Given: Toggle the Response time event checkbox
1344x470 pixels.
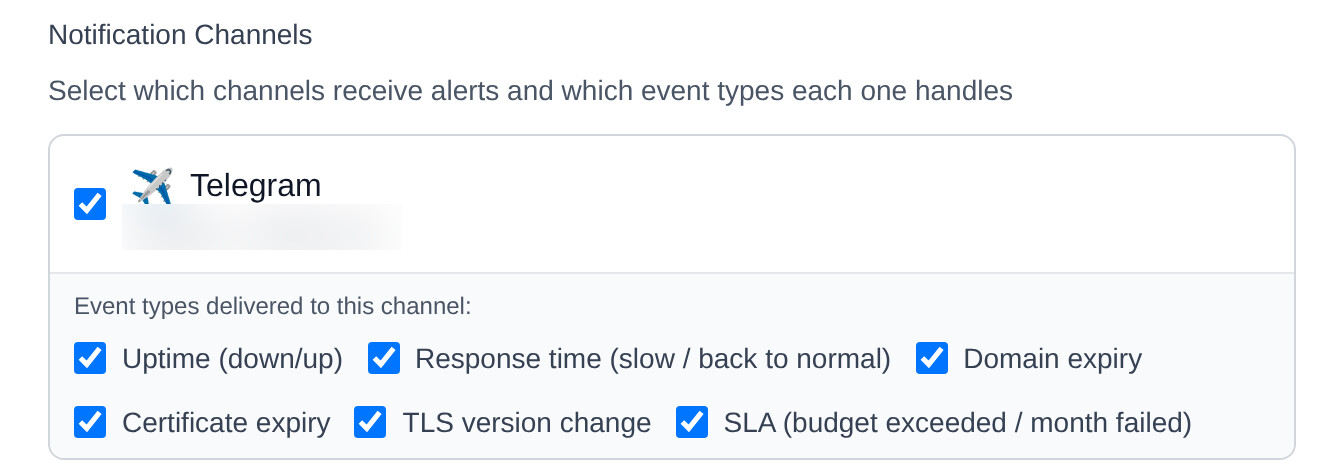Looking at the screenshot, I should (x=384, y=358).
